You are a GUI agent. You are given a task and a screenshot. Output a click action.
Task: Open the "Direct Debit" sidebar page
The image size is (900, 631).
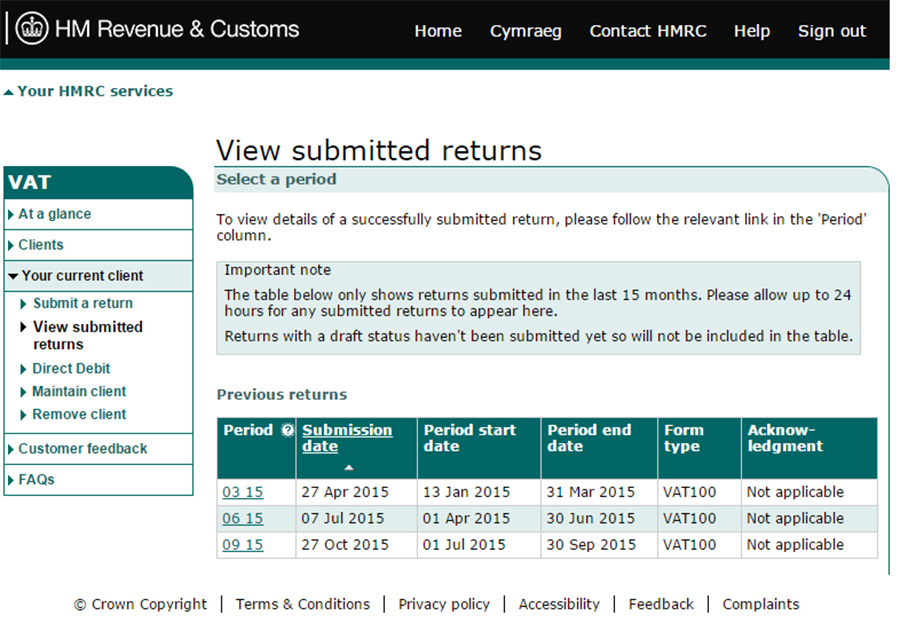click(x=68, y=369)
